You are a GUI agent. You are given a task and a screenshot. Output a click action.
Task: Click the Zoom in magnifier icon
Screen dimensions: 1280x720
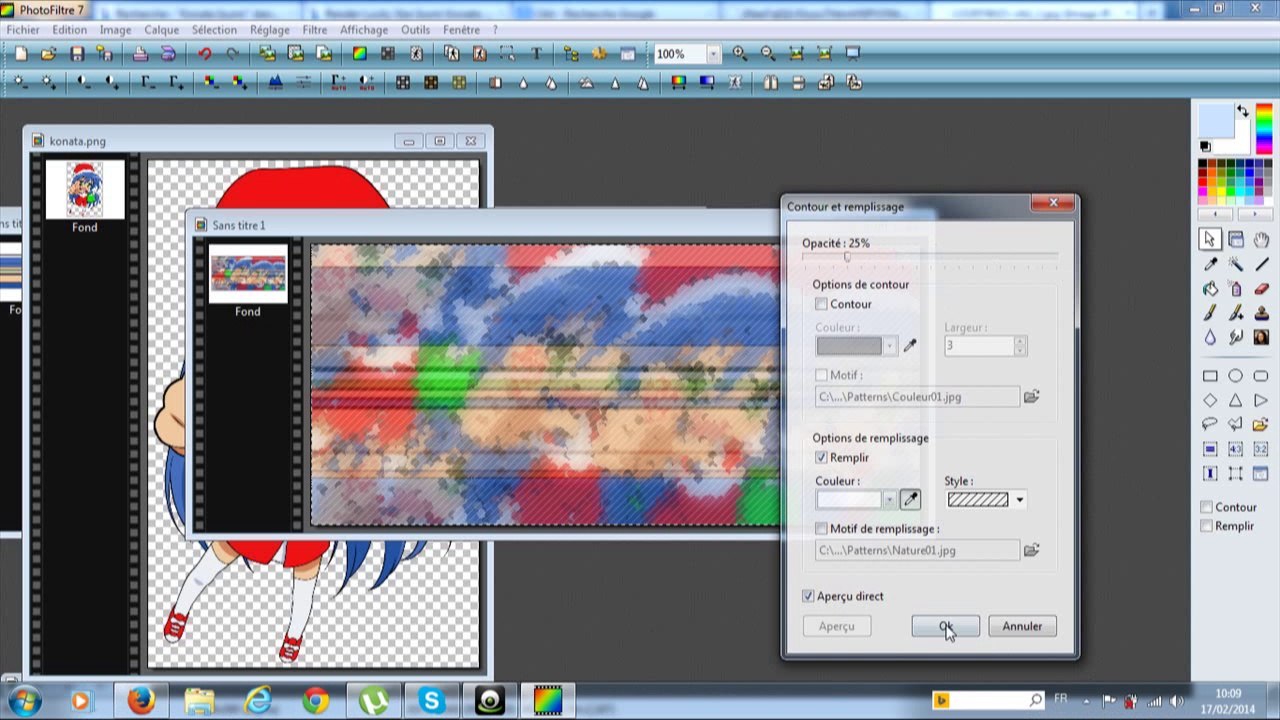pos(740,54)
